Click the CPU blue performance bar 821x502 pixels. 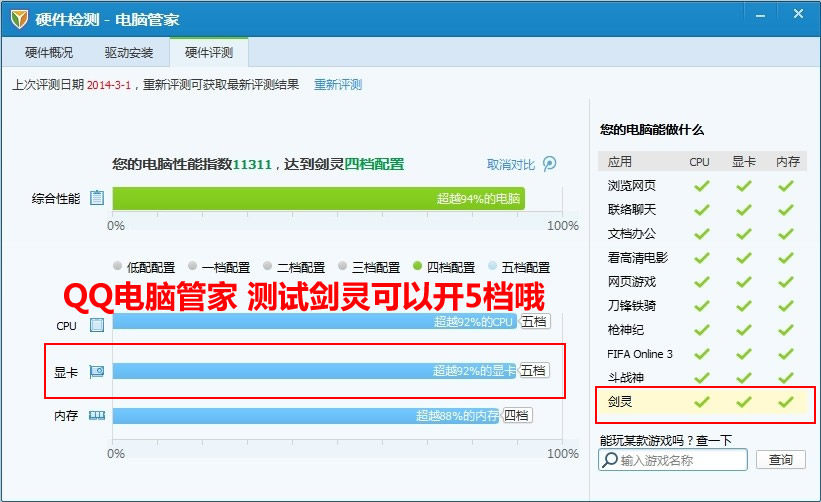315,321
